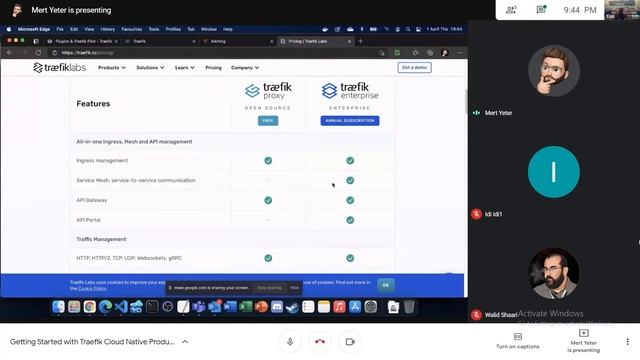Click Stop sharing in the sharing bar
Image resolution: width=640 pixels, height=360 pixels.
pyautogui.click(x=269, y=288)
